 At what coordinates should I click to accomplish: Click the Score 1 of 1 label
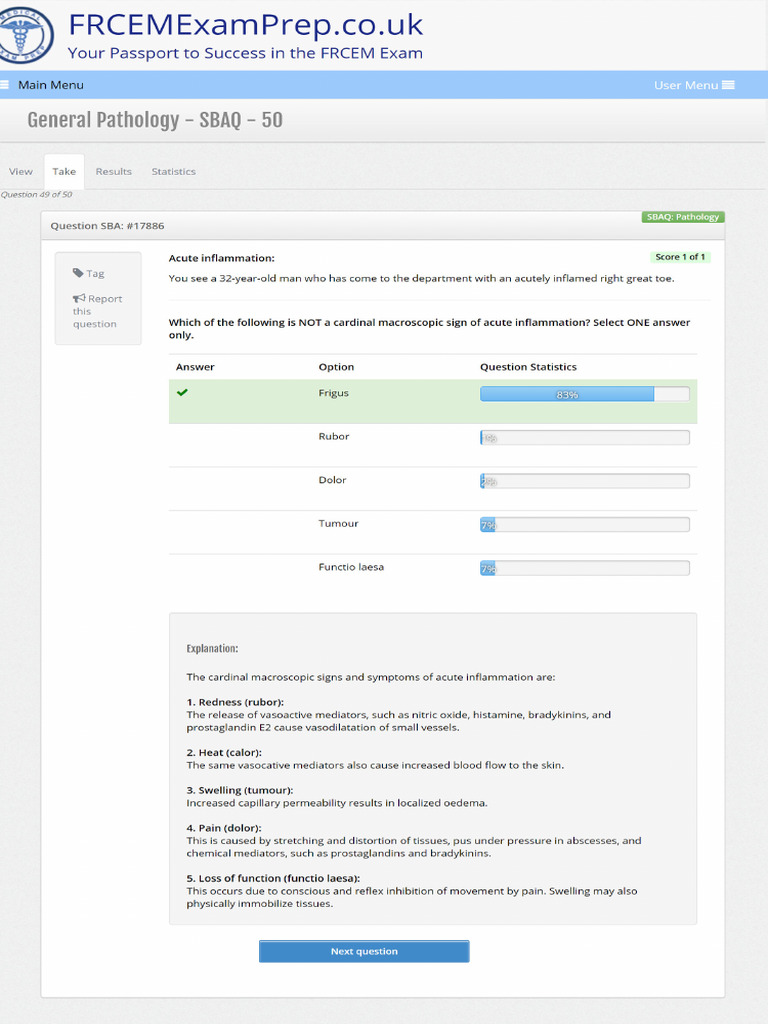coord(680,257)
